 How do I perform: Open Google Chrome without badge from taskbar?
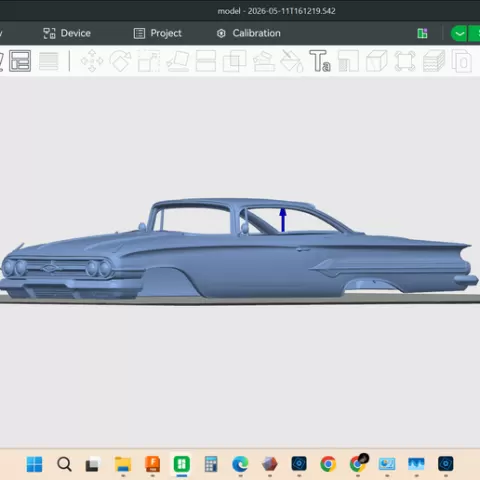tap(328, 464)
